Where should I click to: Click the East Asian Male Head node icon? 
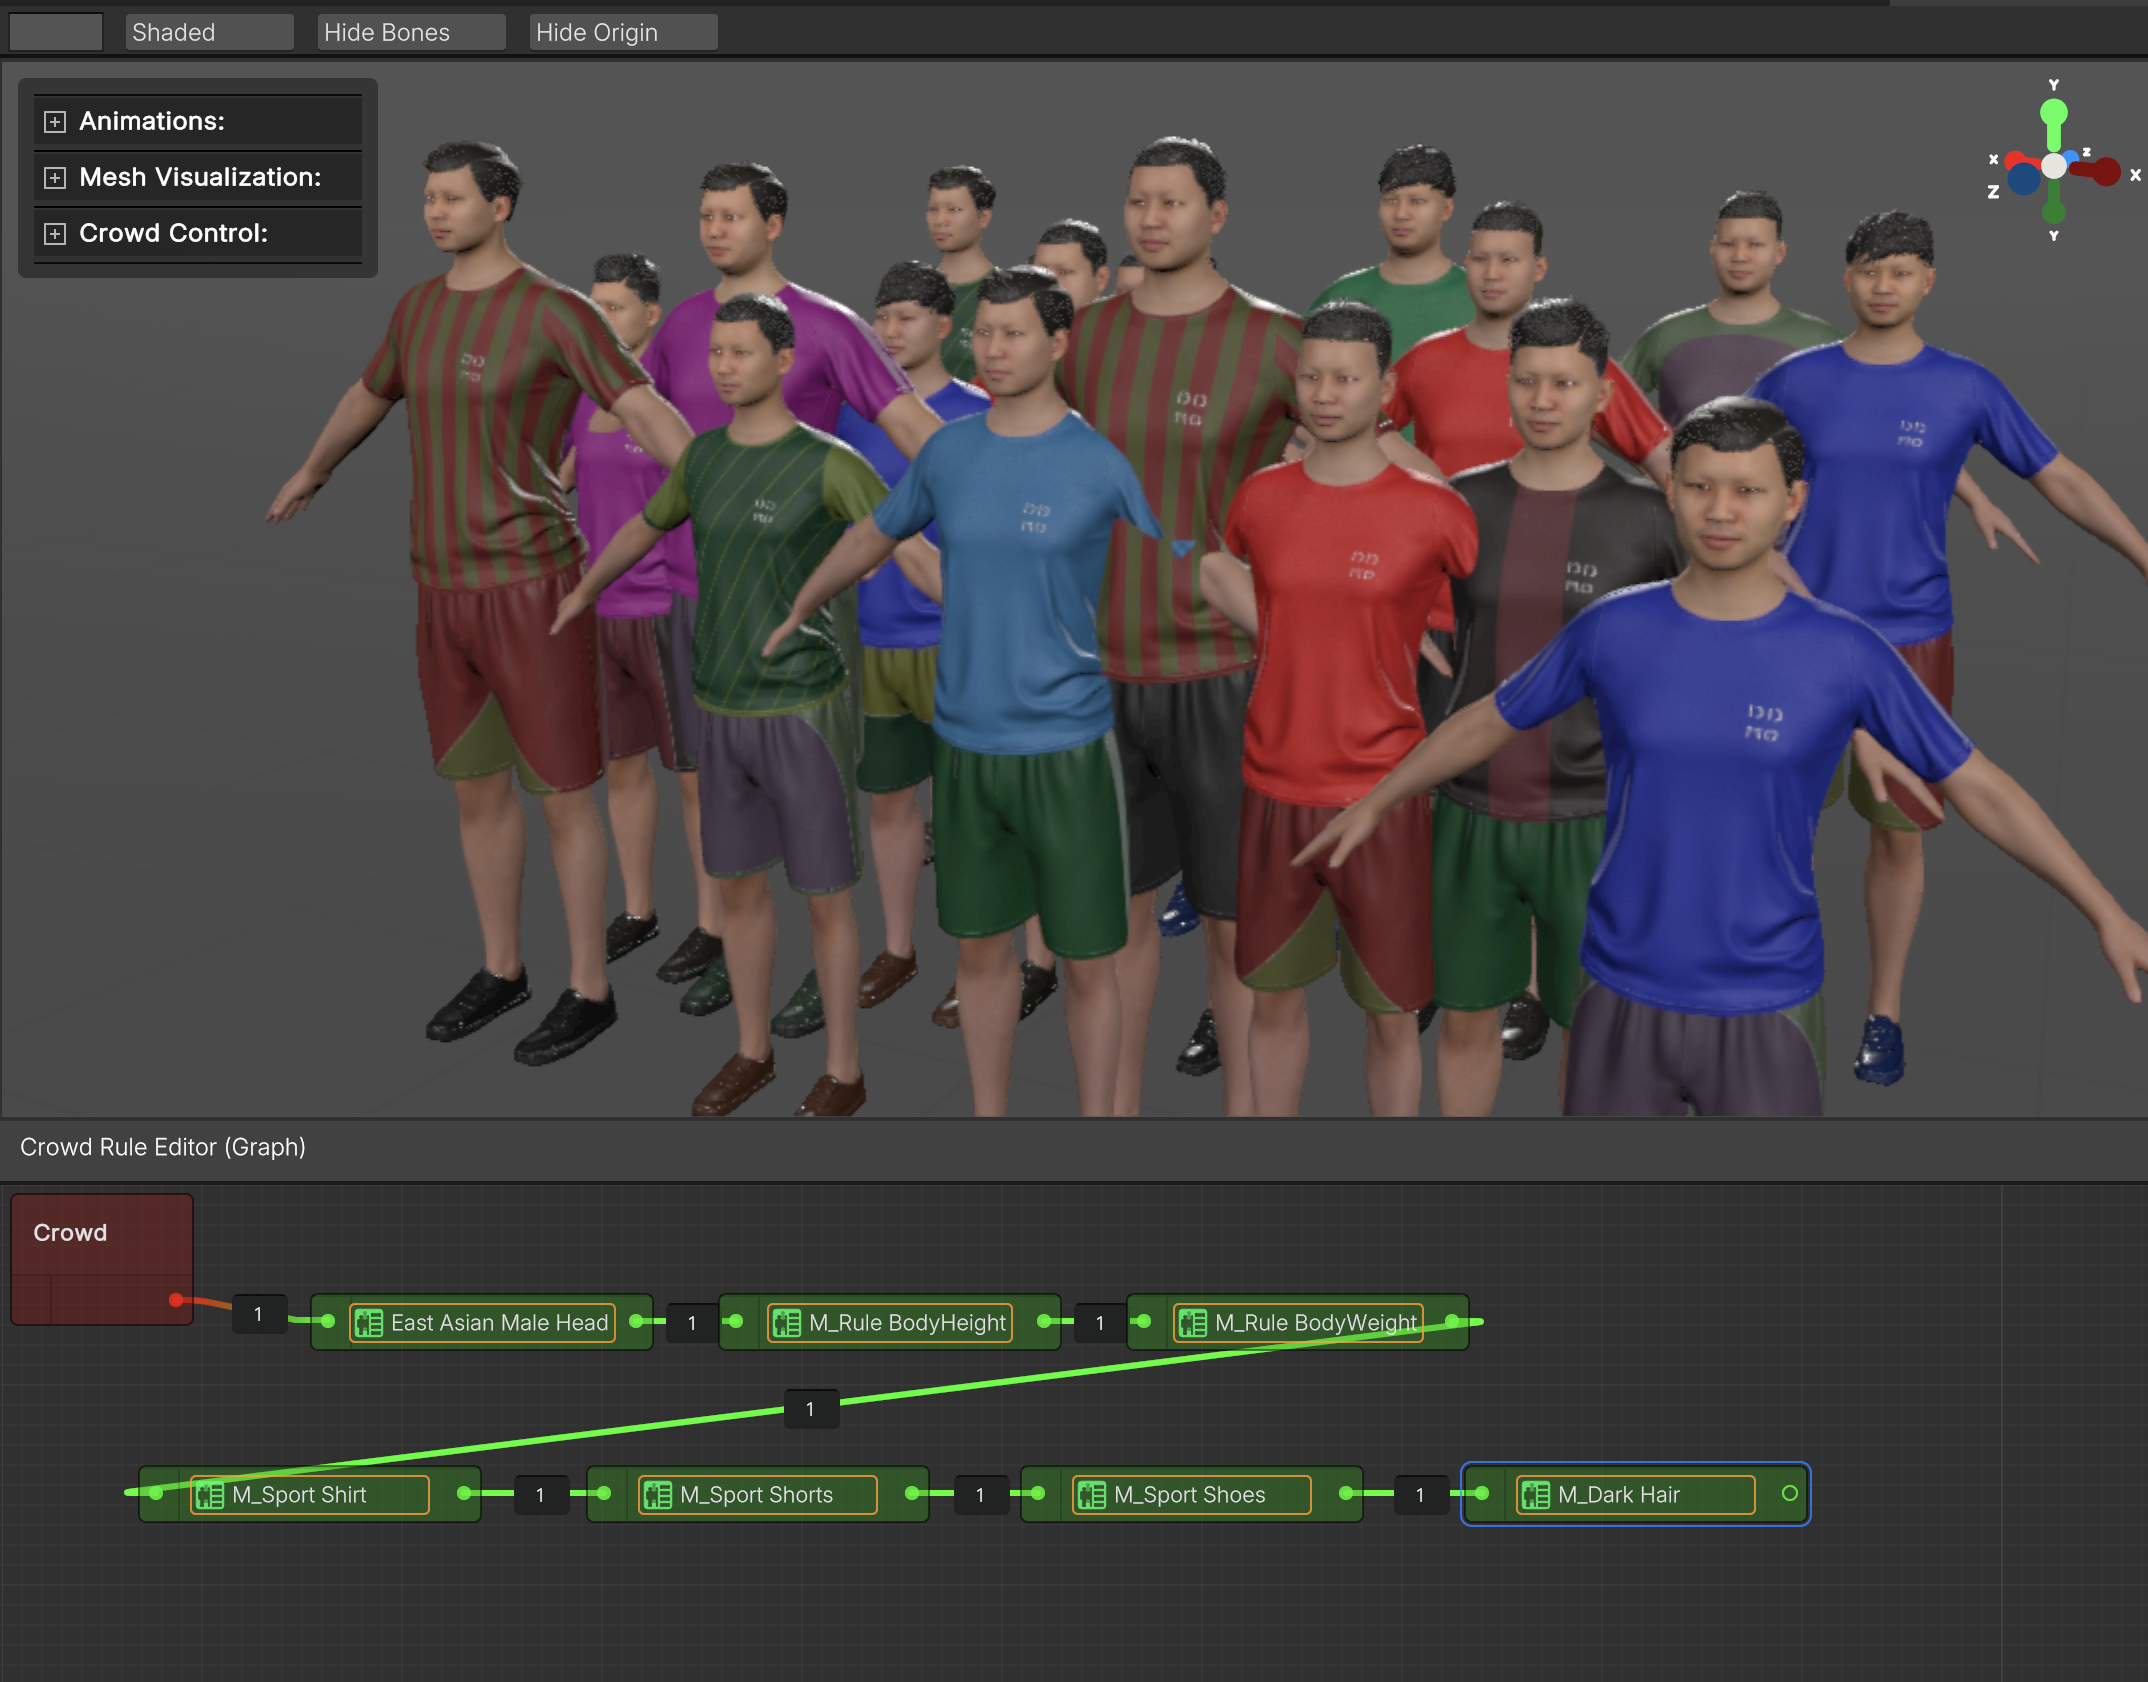tap(368, 1323)
